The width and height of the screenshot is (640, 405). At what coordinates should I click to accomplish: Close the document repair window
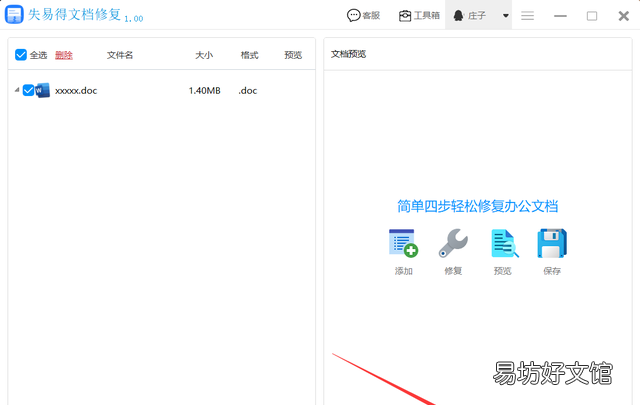pyautogui.click(x=624, y=16)
